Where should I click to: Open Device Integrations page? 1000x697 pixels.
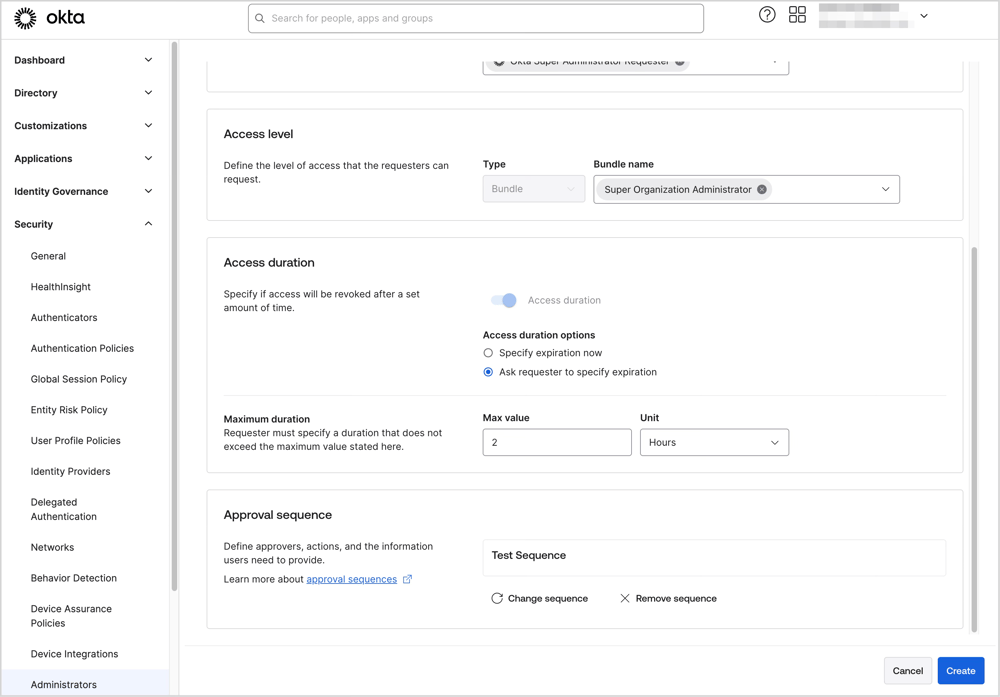click(74, 654)
